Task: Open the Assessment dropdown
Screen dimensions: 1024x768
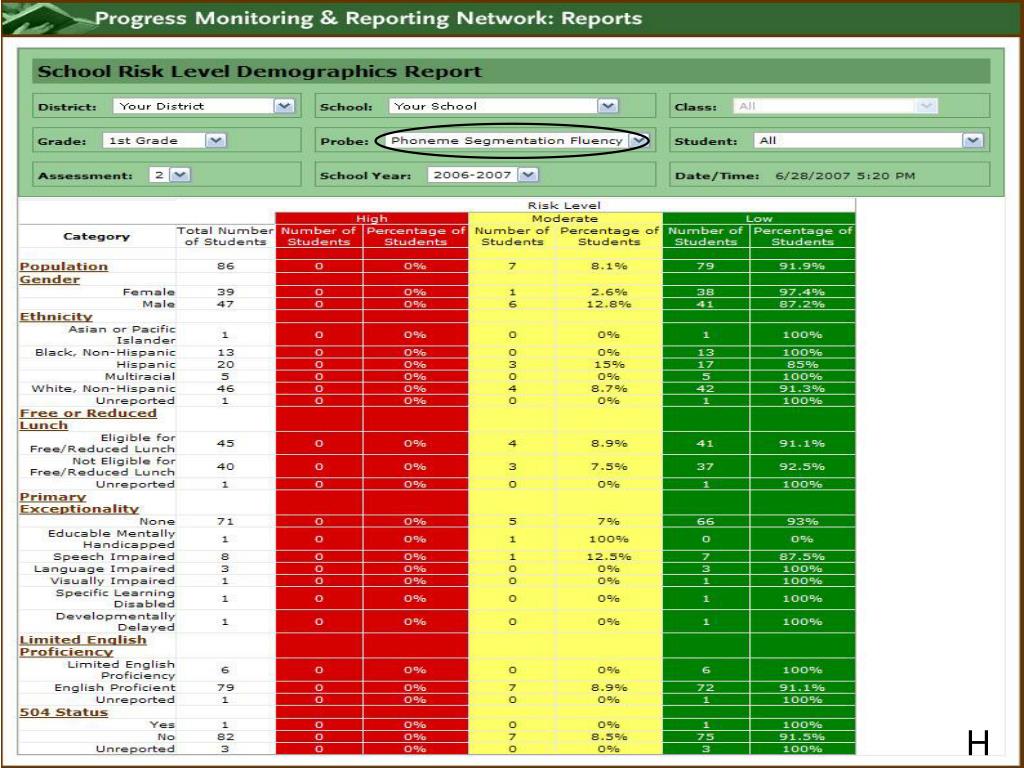Action: (170, 175)
